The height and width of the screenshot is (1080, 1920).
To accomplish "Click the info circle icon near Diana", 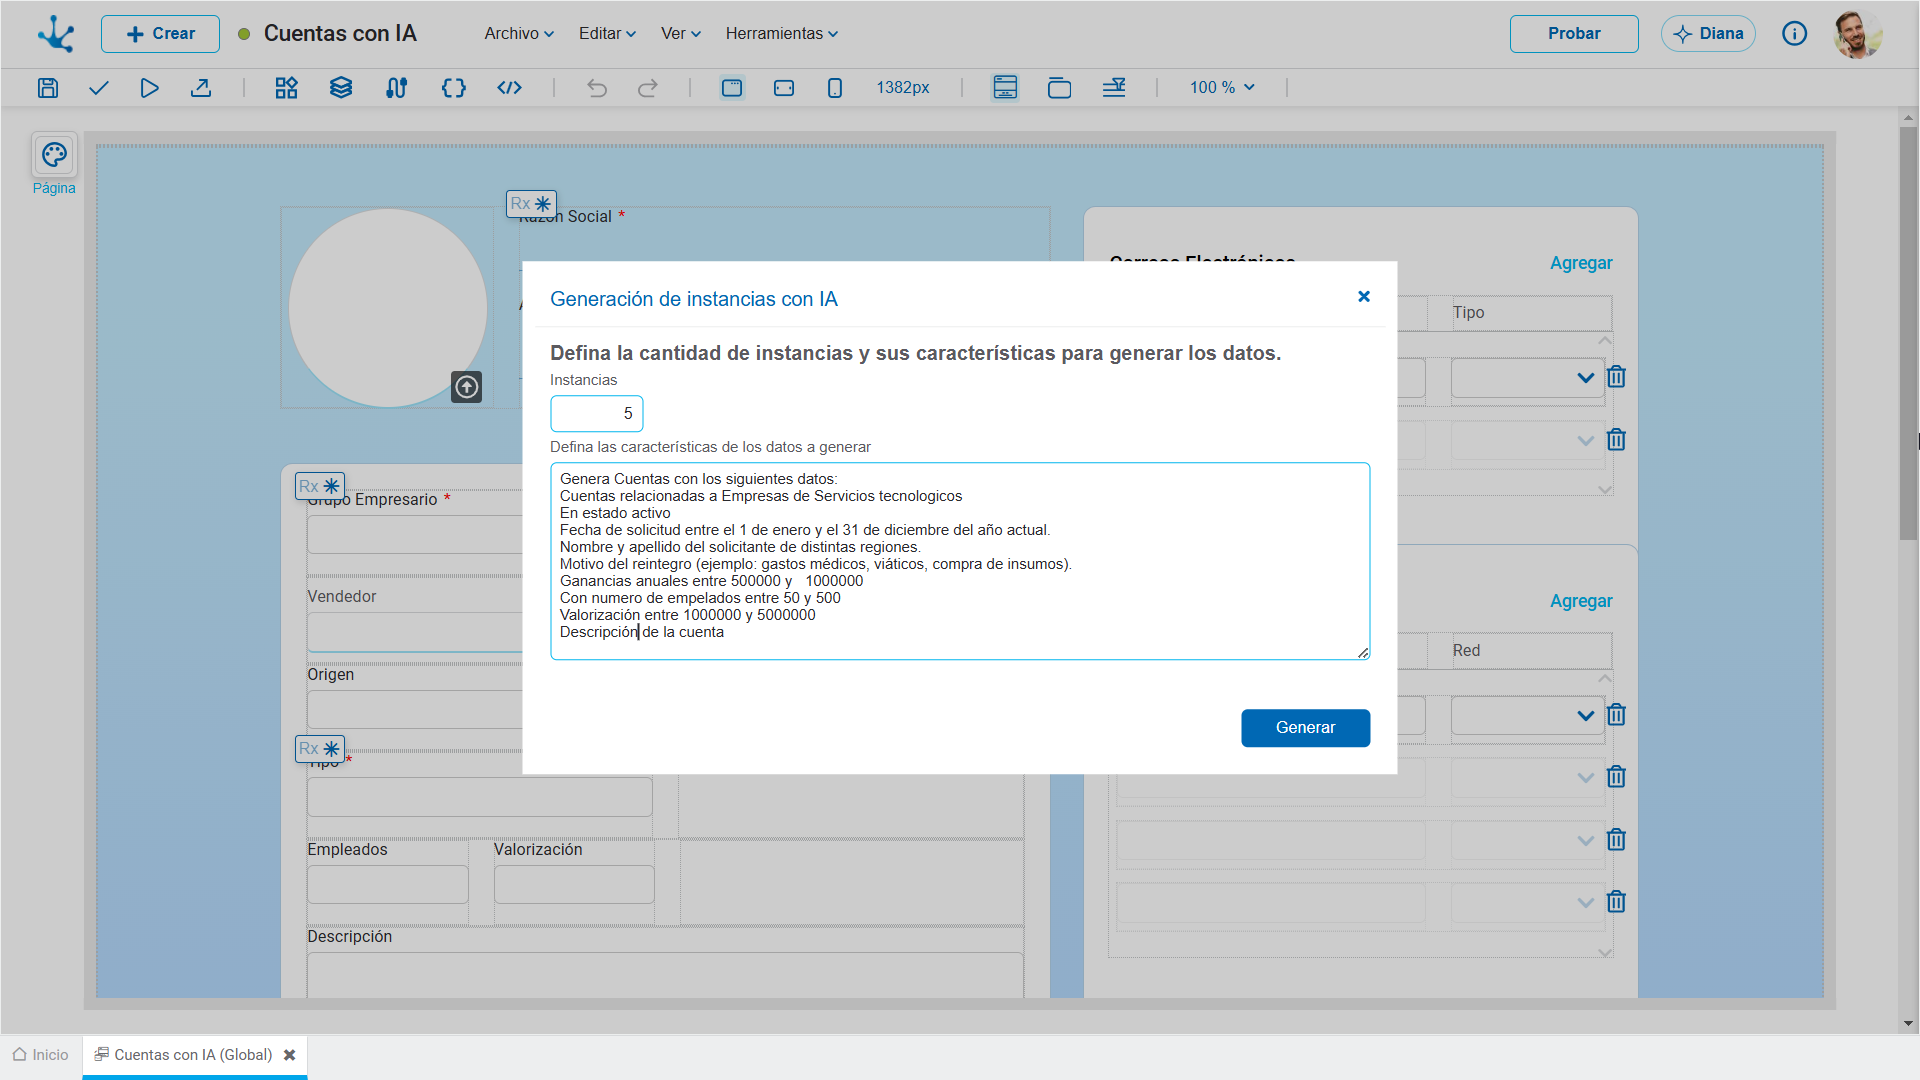I will [1795, 34].
